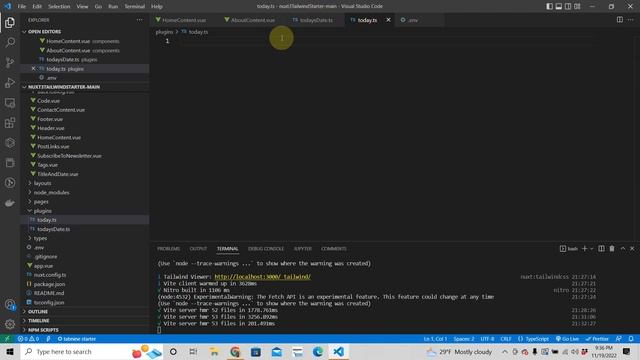Open Microsoft Edge from taskbar
This screenshot has width=640, height=360.
(318, 351)
